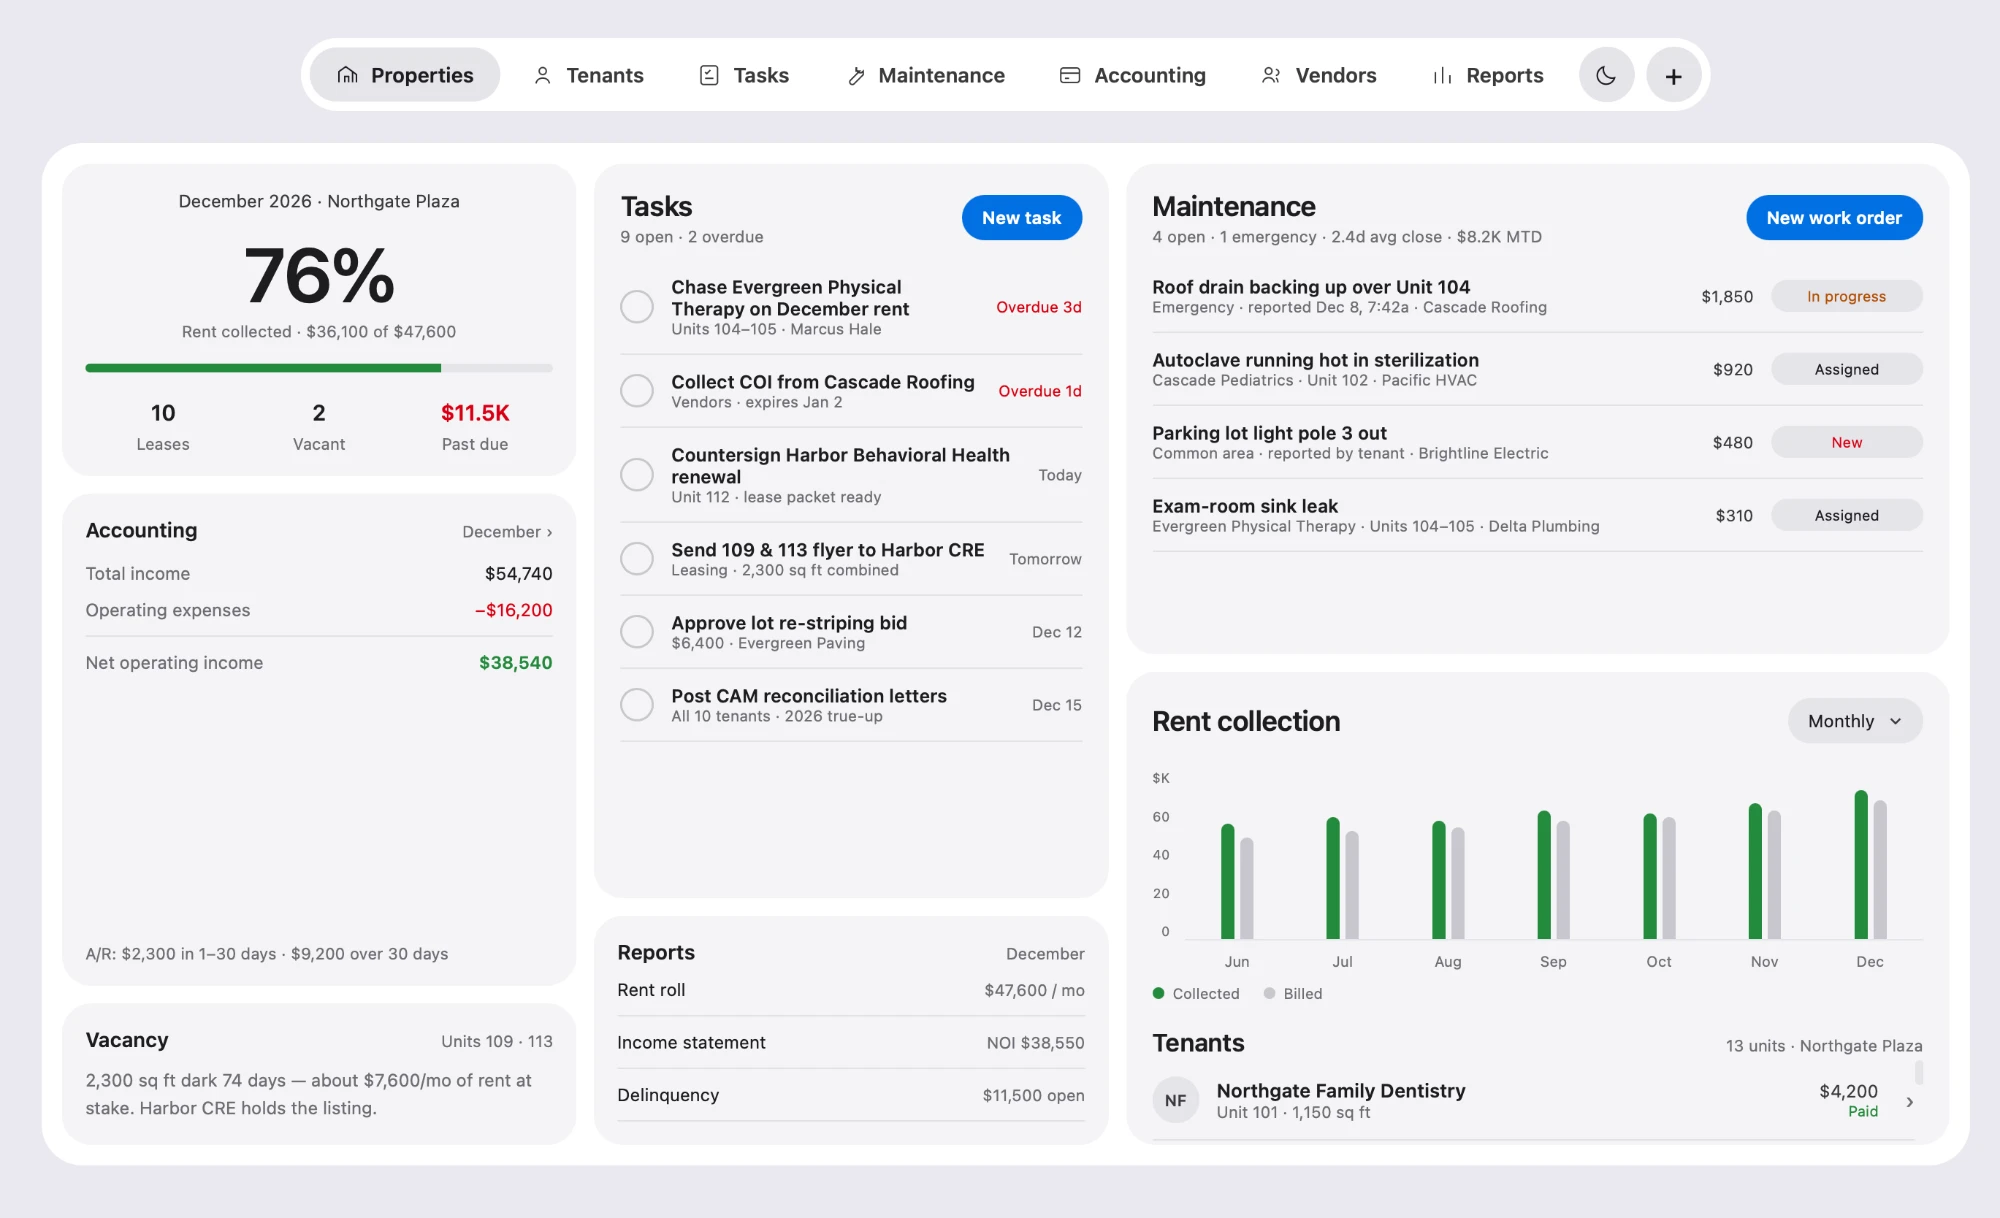This screenshot has height=1218, width=2000.
Task: Open the Monthly dropdown in Rent collection
Action: click(x=1855, y=721)
